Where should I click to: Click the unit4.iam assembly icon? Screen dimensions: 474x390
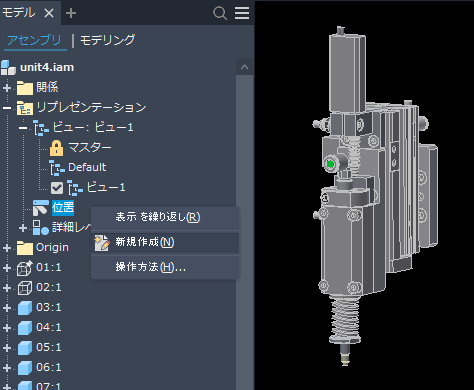[x=8, y=67]
